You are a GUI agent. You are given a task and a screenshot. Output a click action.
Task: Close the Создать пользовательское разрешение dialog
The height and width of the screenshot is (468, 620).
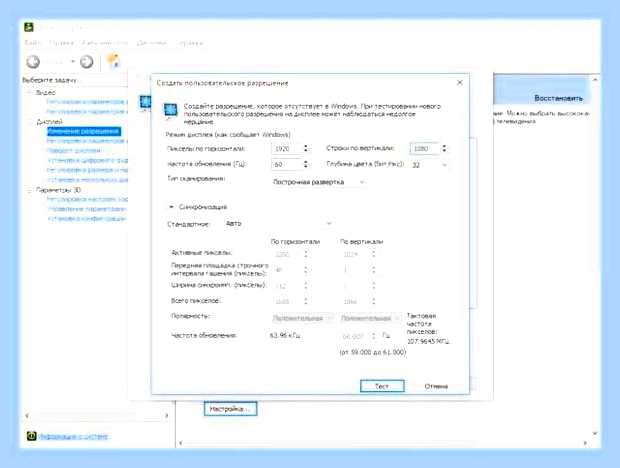point(459,83)
